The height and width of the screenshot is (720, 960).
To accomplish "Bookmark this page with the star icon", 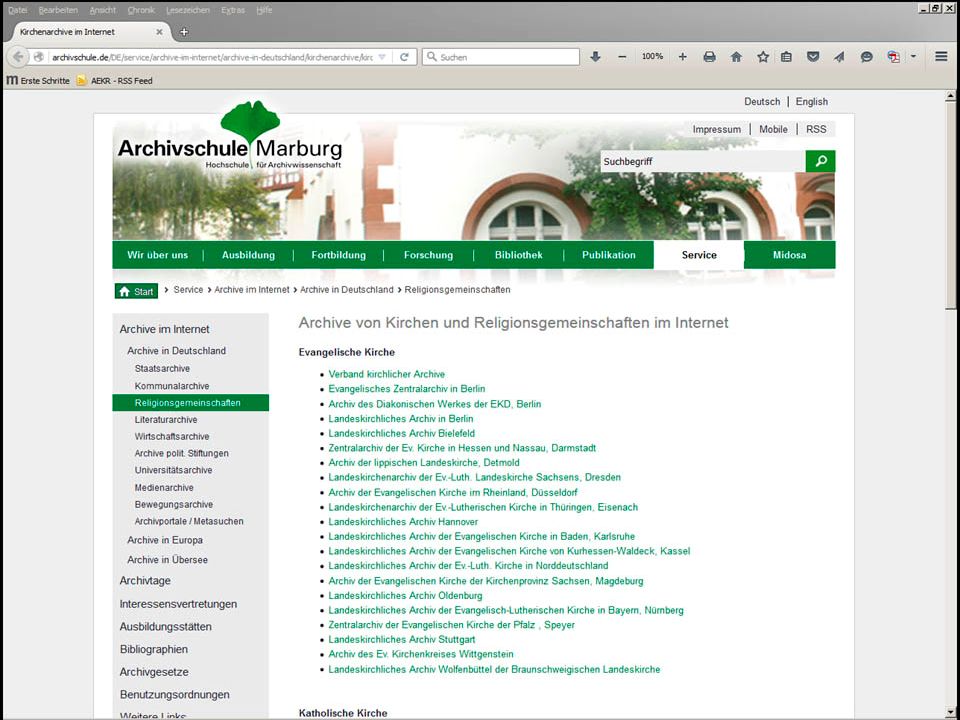I will click(763, 57).
